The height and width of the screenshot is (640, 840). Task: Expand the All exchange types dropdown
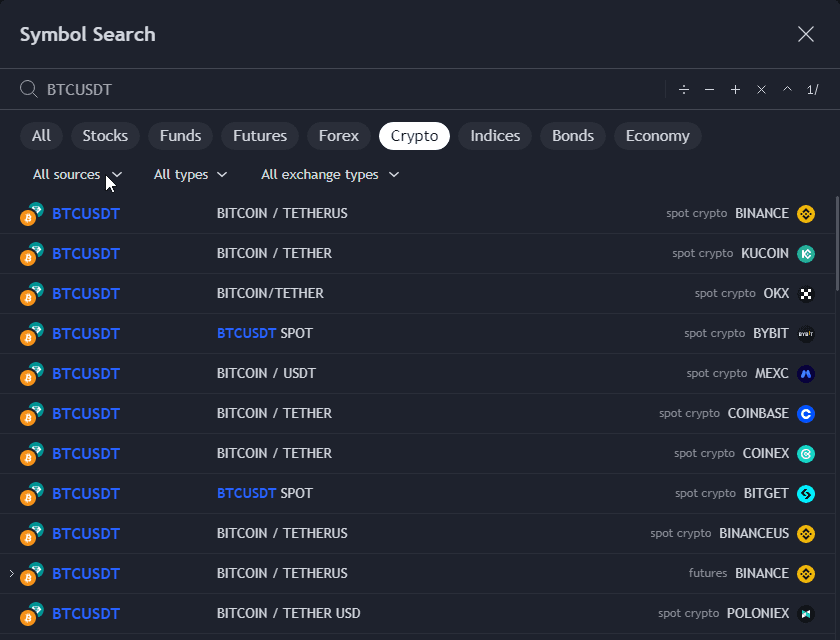tap(330, 175)
